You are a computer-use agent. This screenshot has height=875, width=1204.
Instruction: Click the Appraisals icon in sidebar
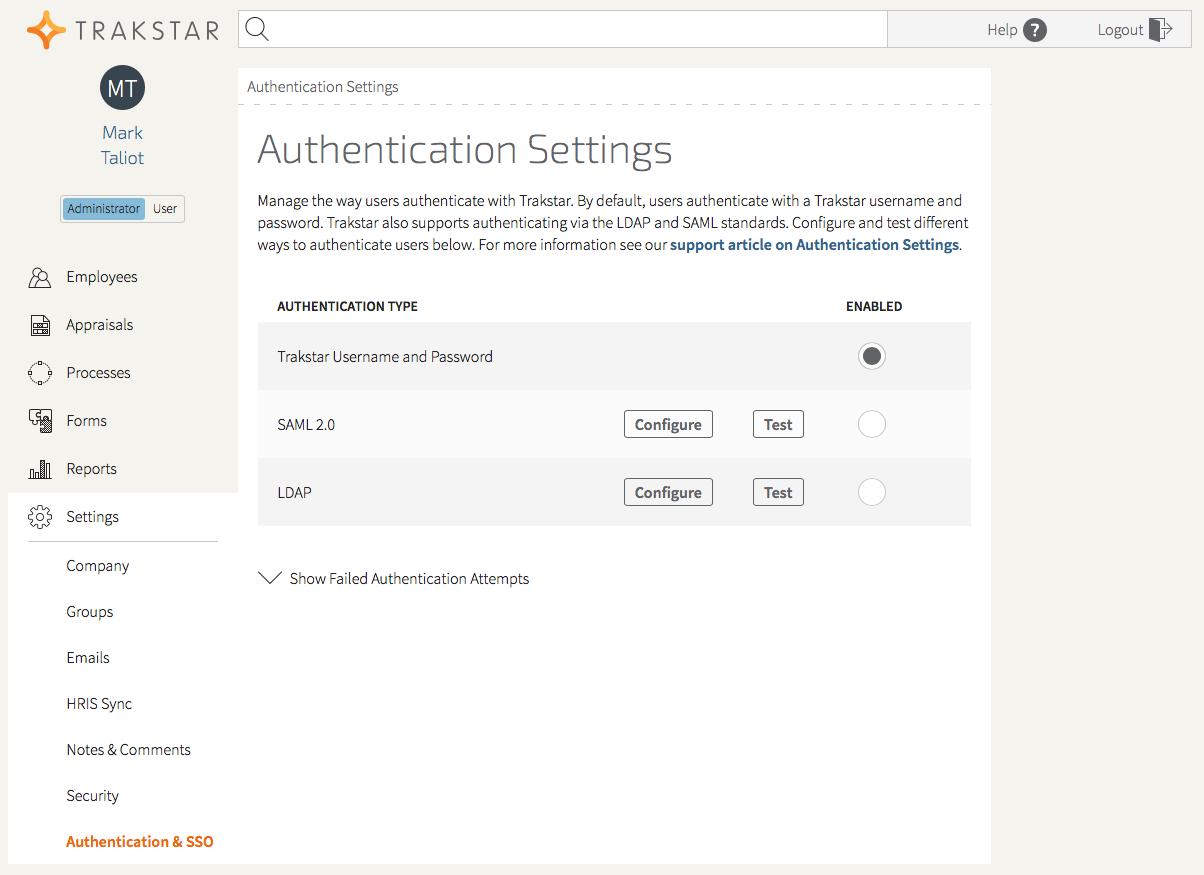[40, 325]
